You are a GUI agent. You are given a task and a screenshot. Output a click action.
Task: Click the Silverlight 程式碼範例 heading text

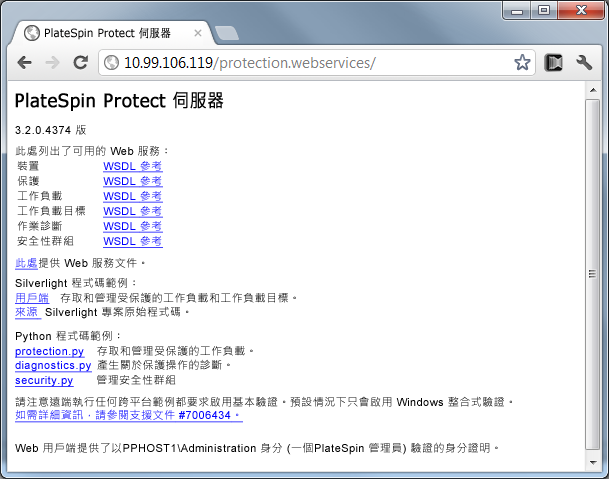76,283
